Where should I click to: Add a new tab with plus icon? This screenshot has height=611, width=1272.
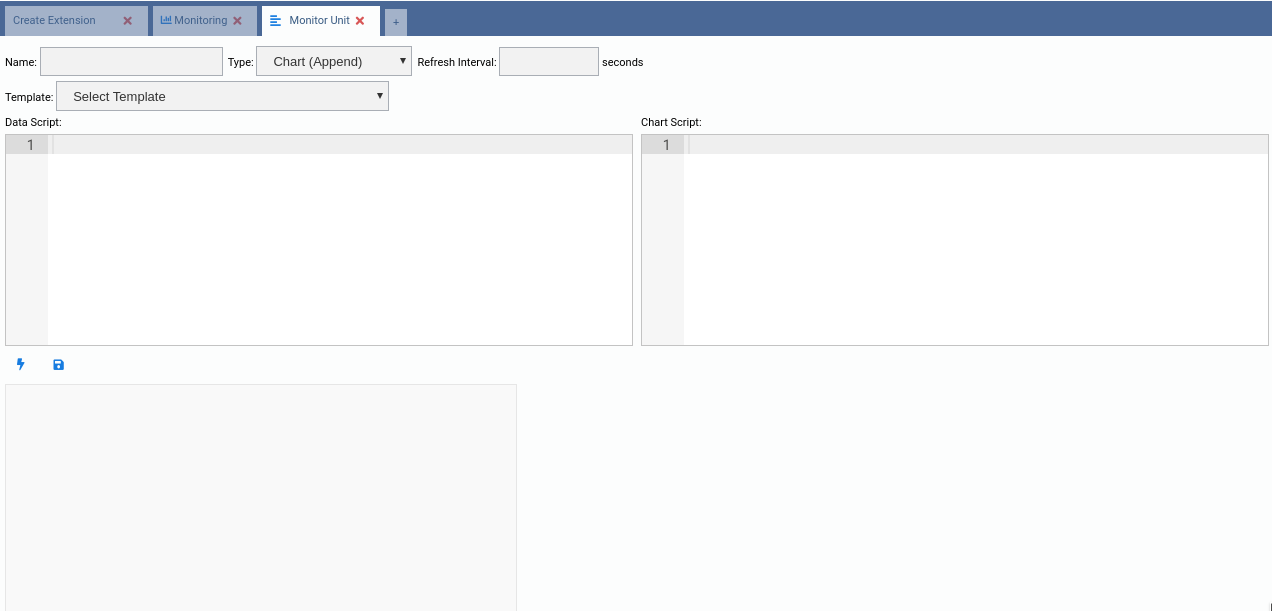(x=396, y=22)
